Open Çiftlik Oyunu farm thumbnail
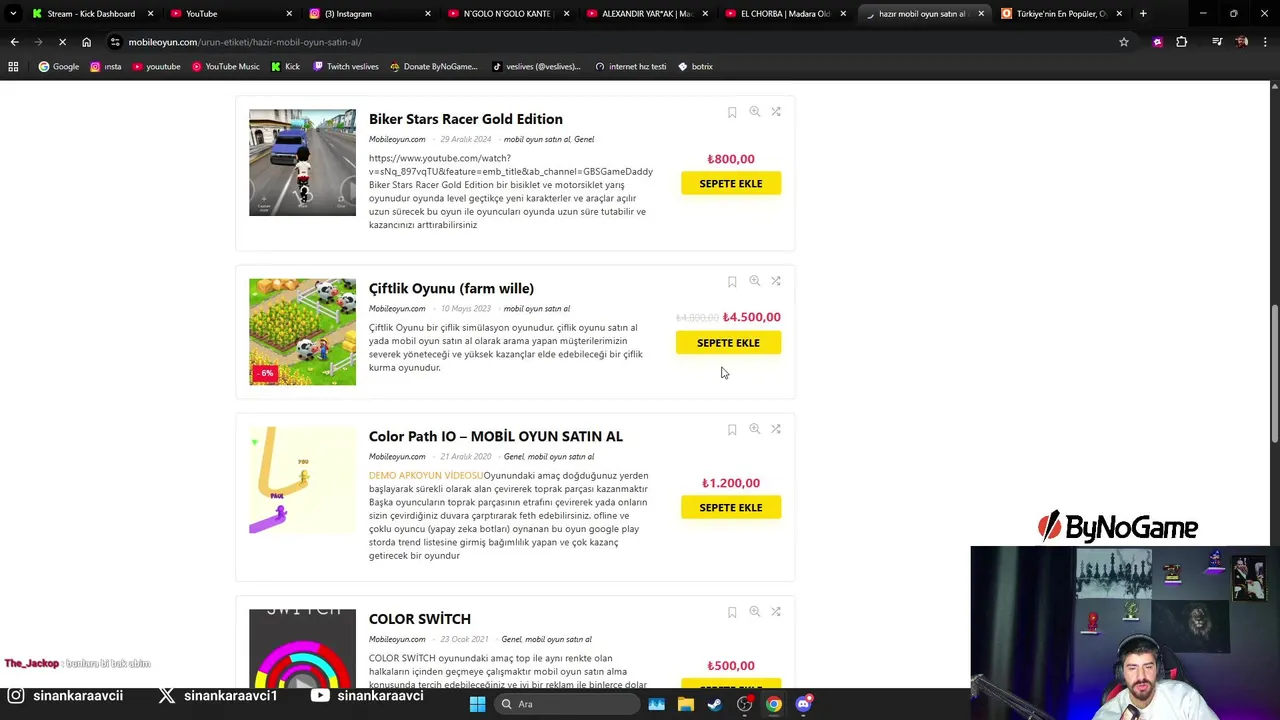The width and height of the screenshot is (1280, 720). [x=302, y=332]
